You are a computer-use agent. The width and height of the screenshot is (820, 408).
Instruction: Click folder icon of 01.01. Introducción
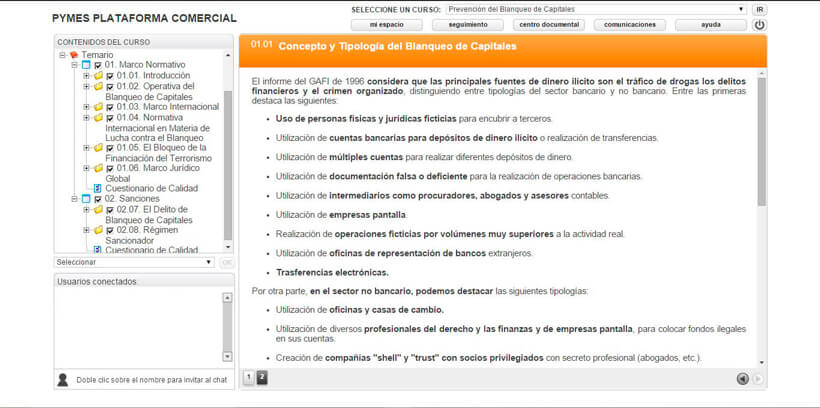98,76
